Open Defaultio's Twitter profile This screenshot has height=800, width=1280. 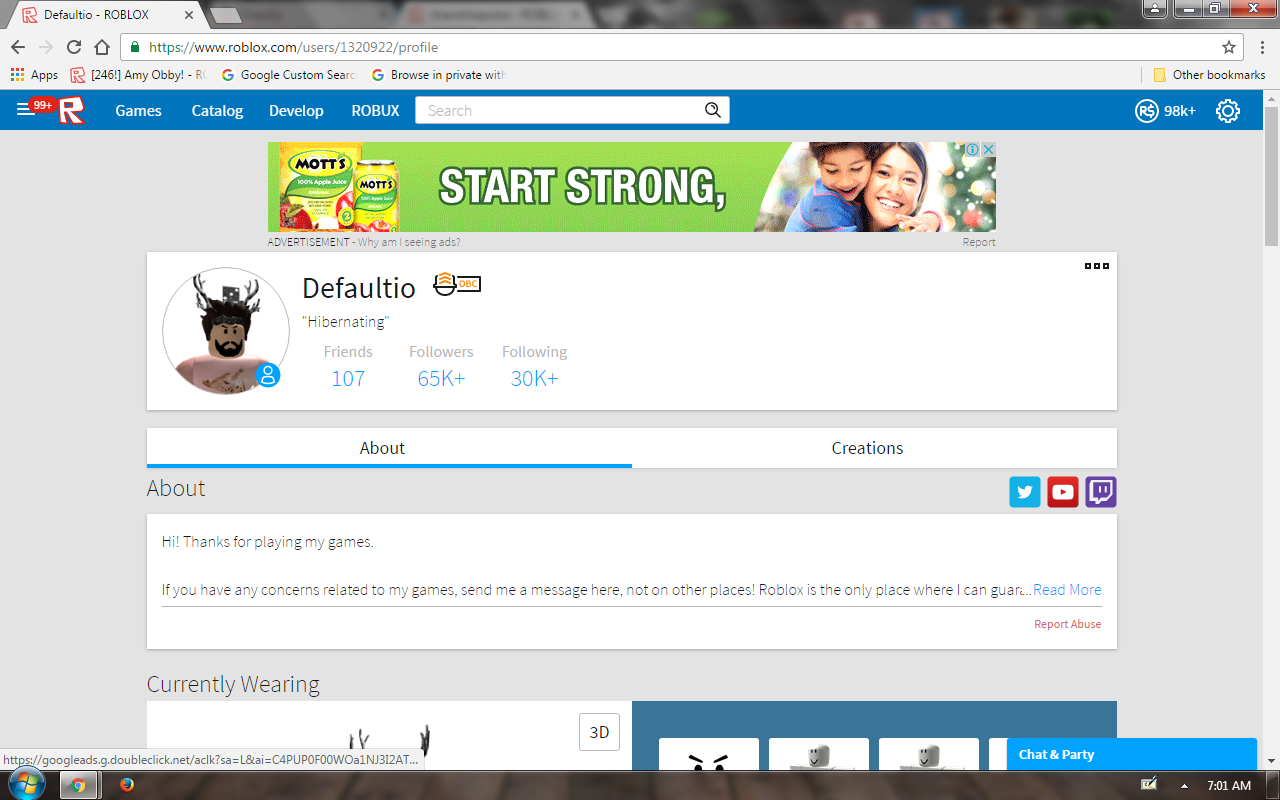click(1025, 492)
